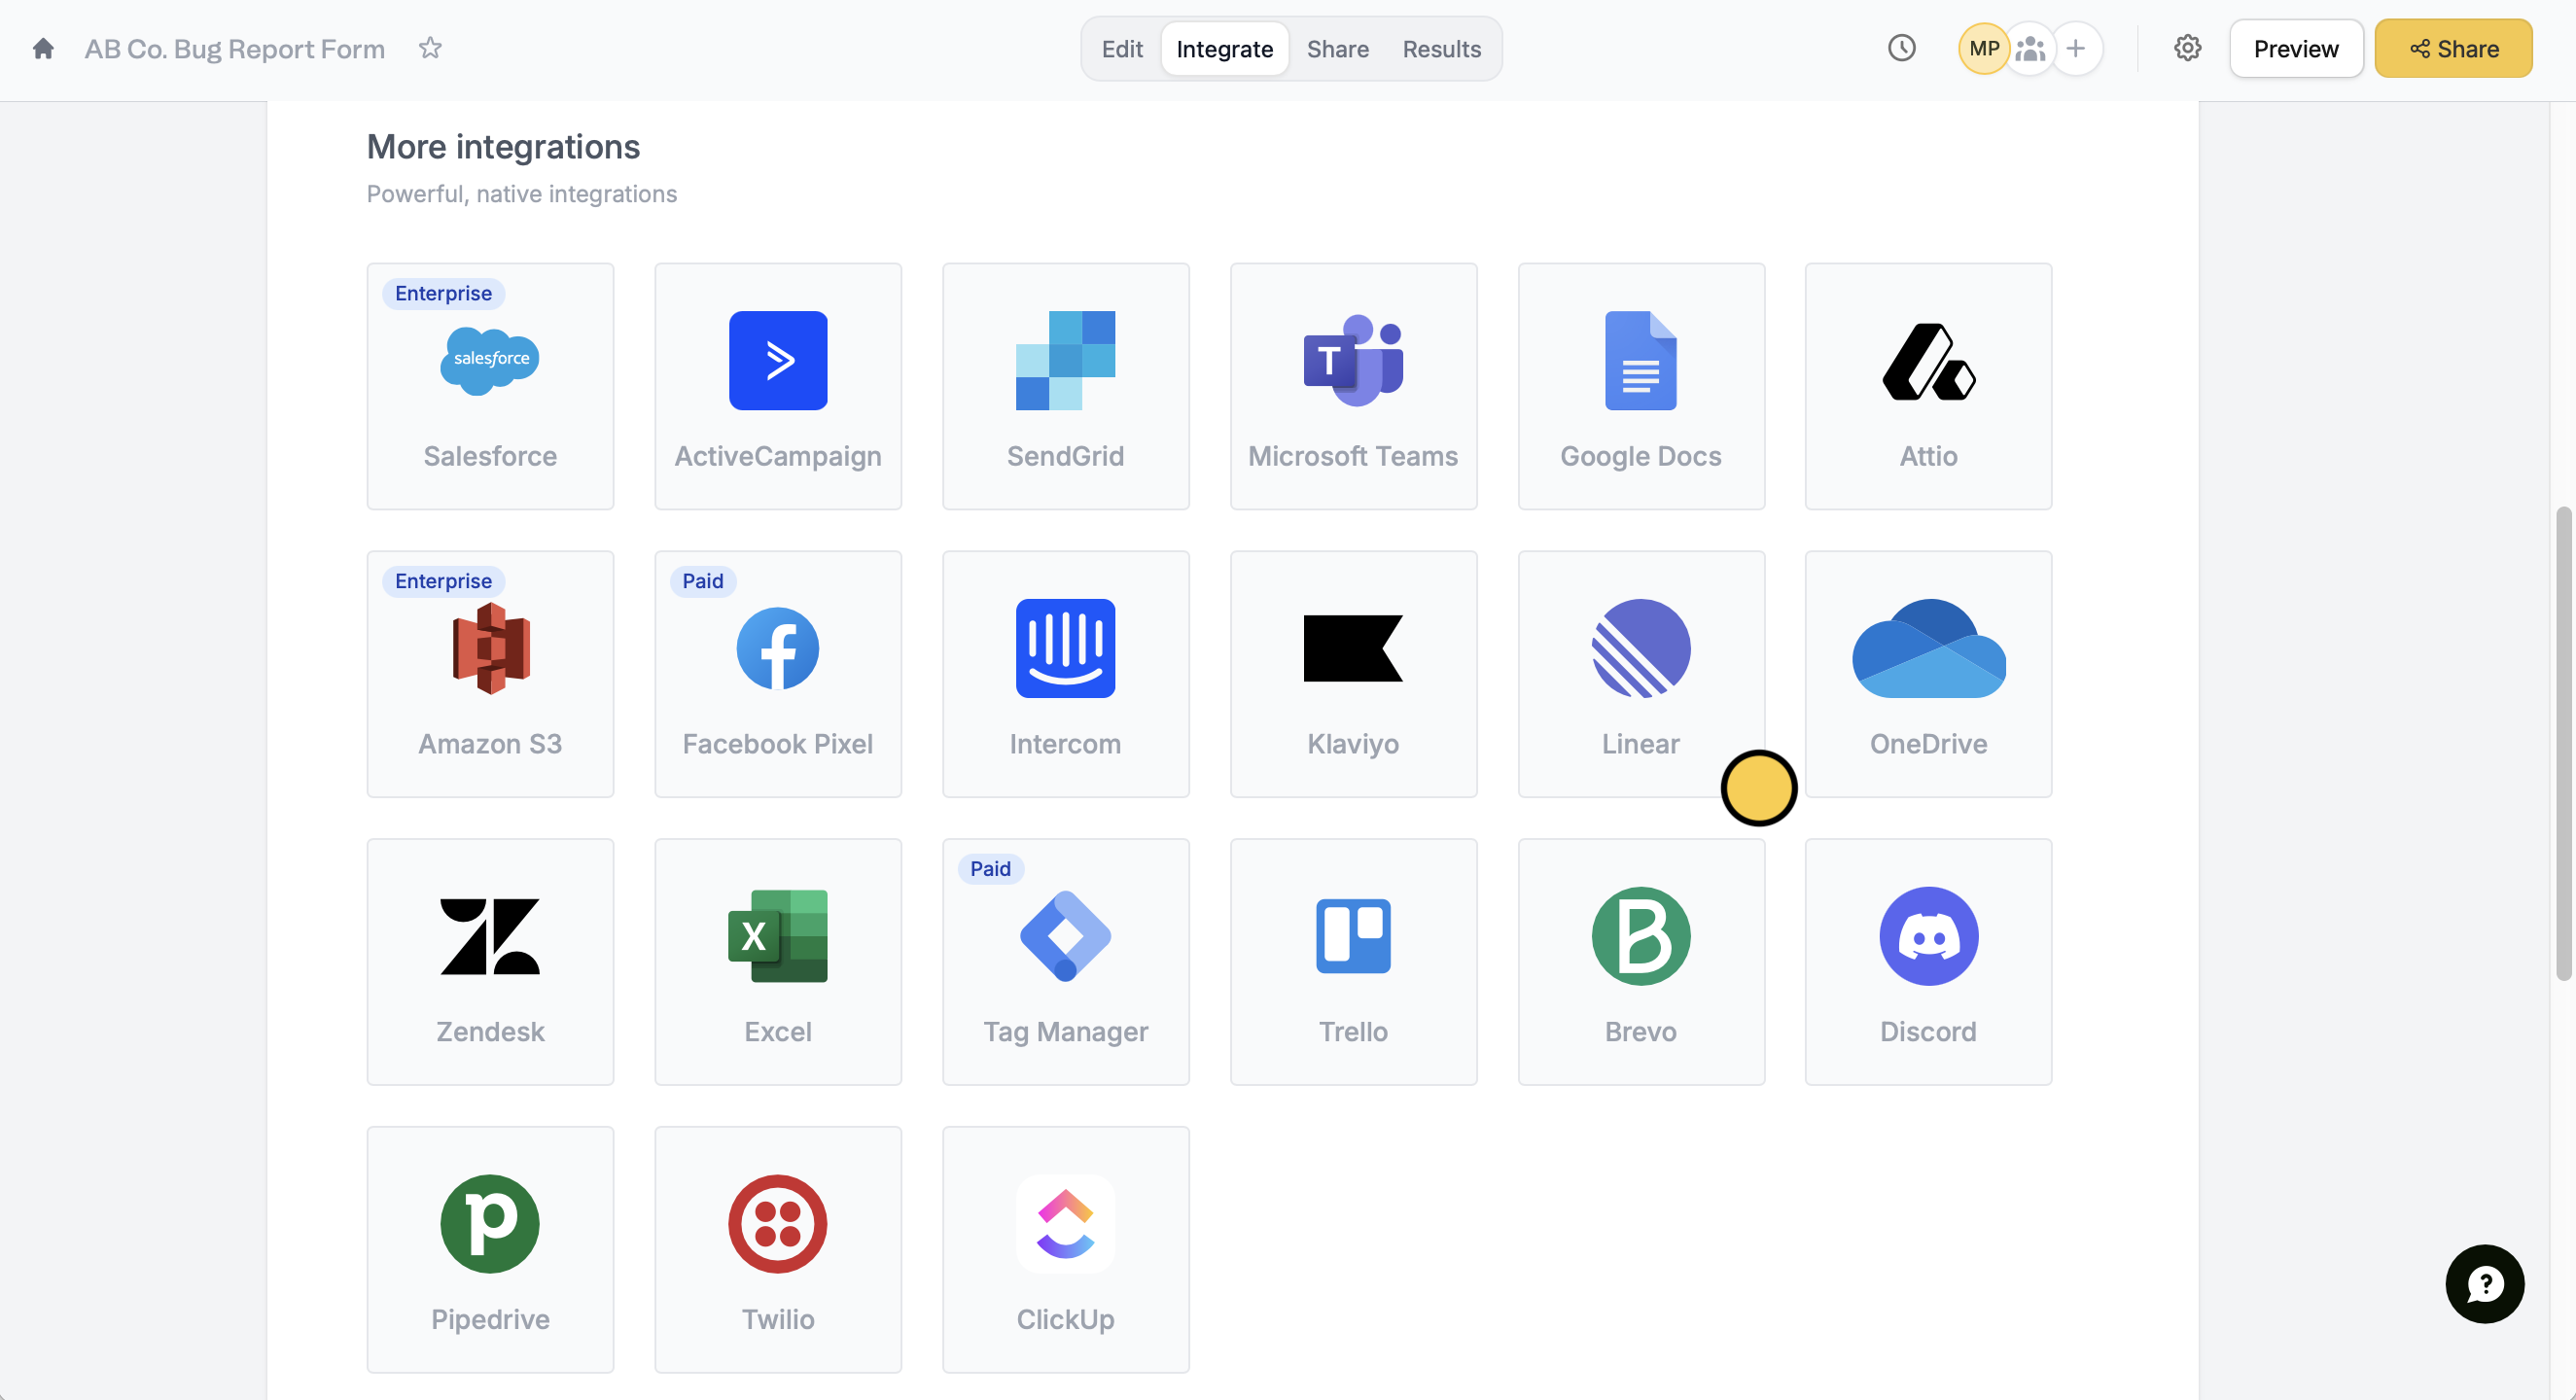Viewport: 2576px width, 1400px height.
Task: Select the Salesforce integration card
Action: (x=490, y=386)
